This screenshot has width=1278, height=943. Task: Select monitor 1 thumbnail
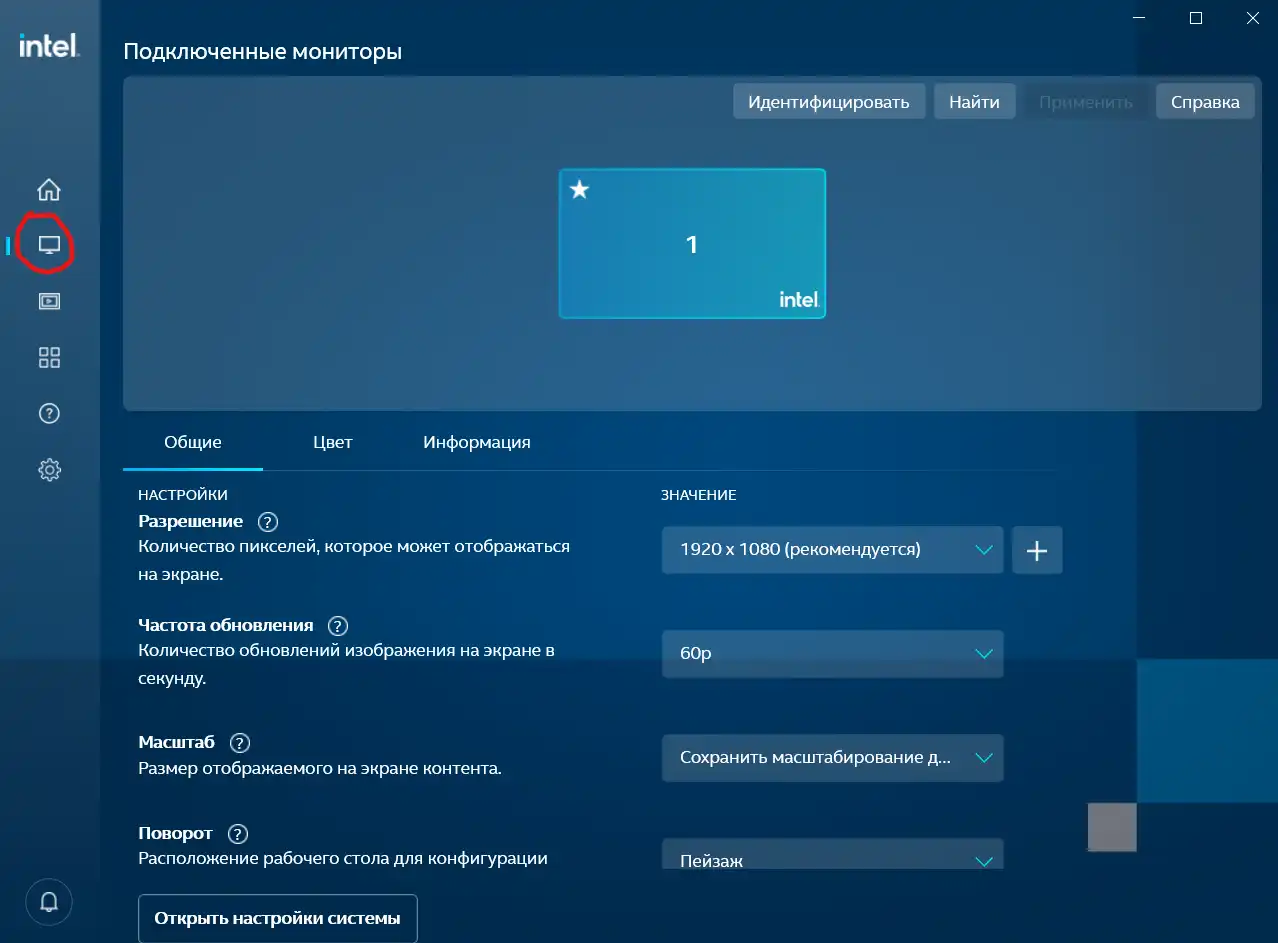click(x=692, y=244)
